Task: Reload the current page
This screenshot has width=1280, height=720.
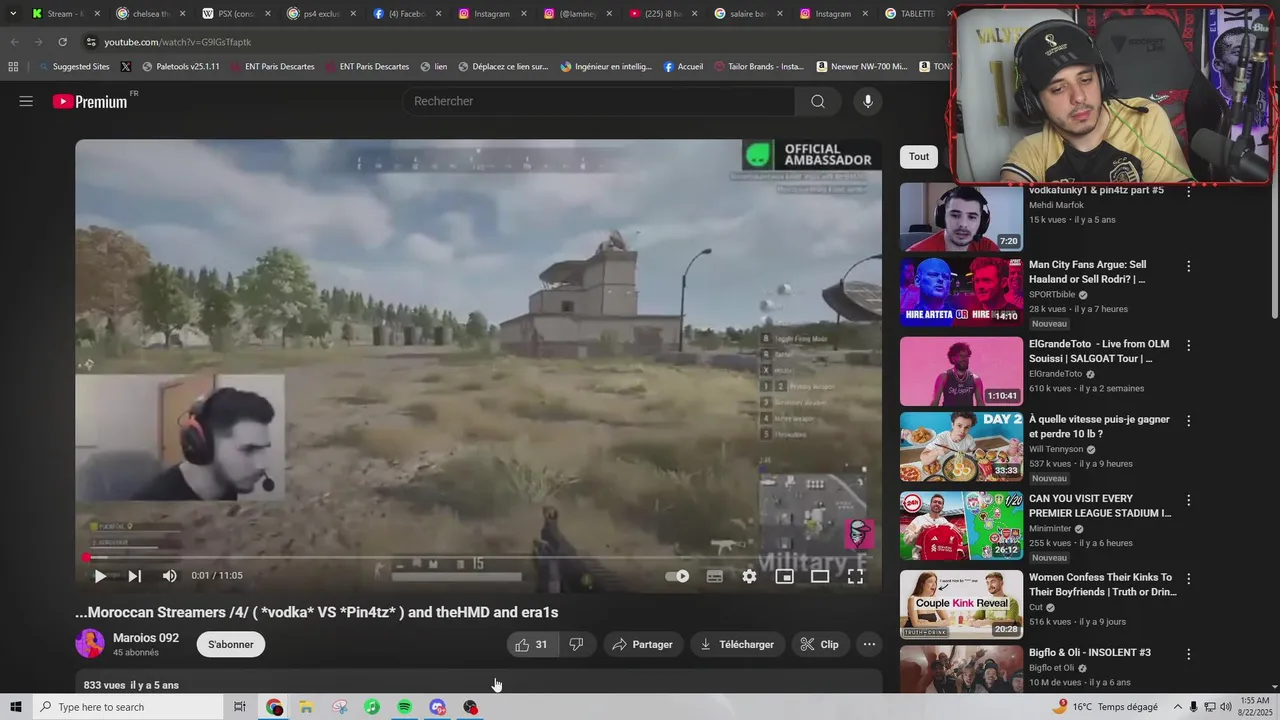Action: [62, 42]
